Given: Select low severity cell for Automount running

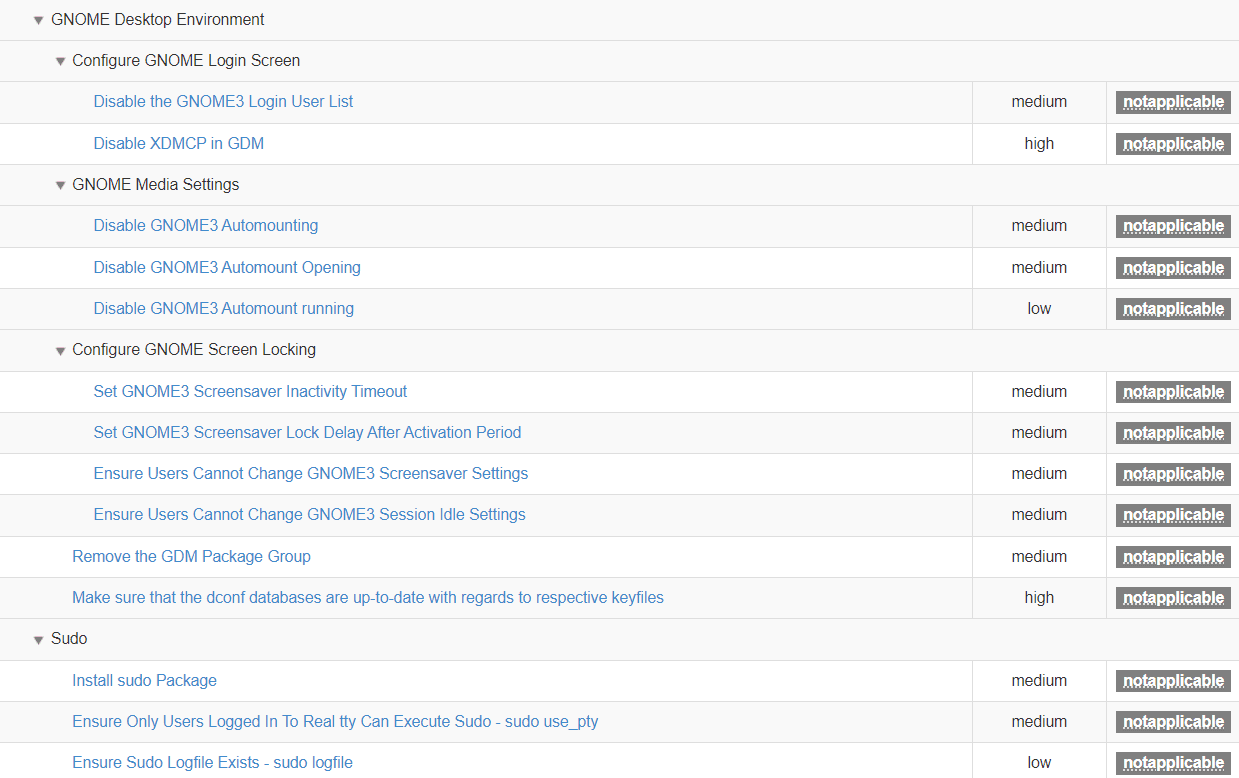Looking at the screenshot, I should click(1039, 309).
